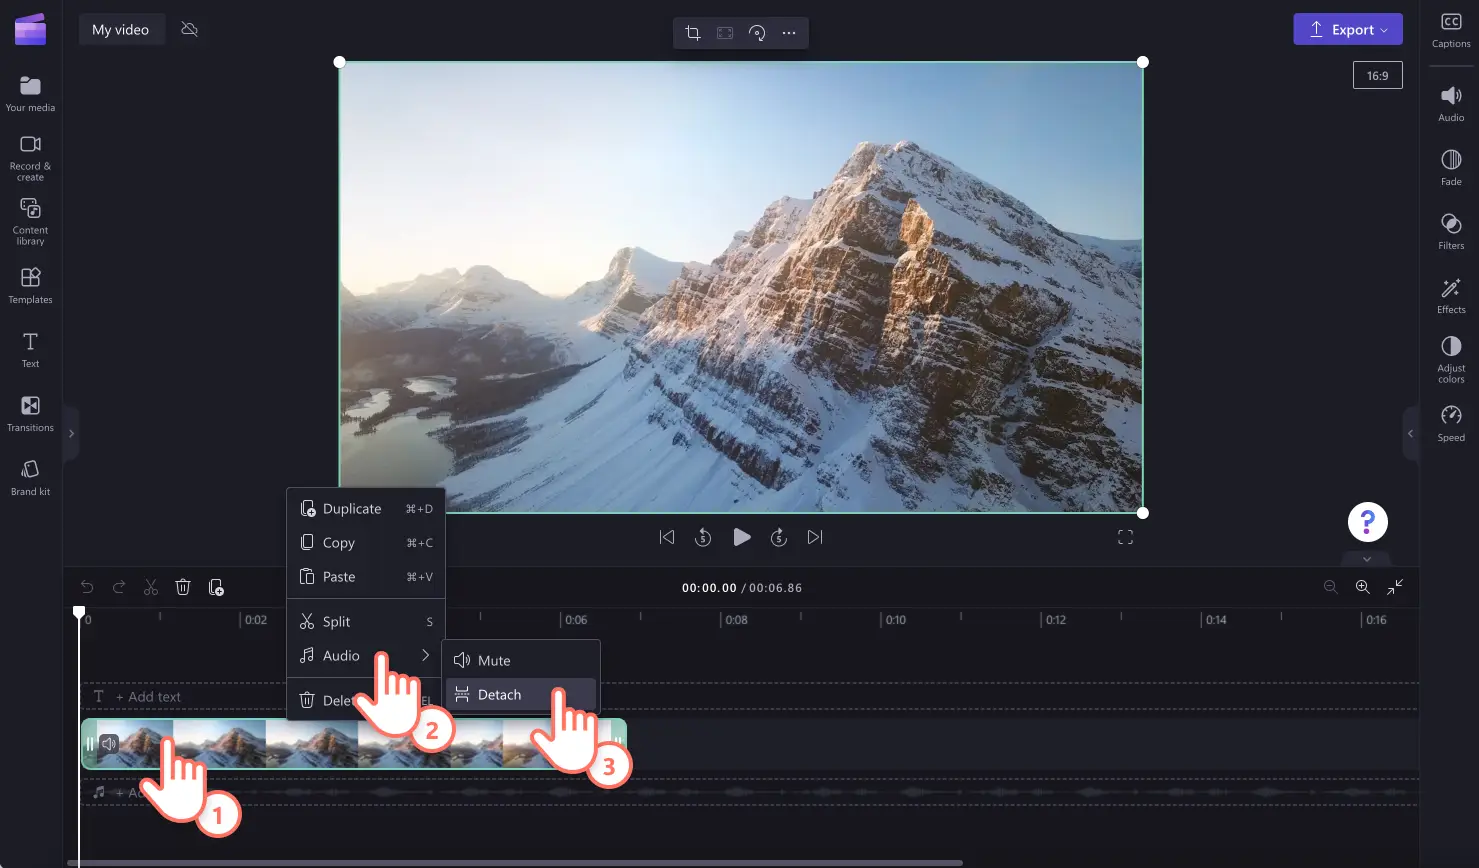The width and height of the screenshot is (1479, 868).
Task: Open Transitions panel
Action: click(x=30, y=413)
